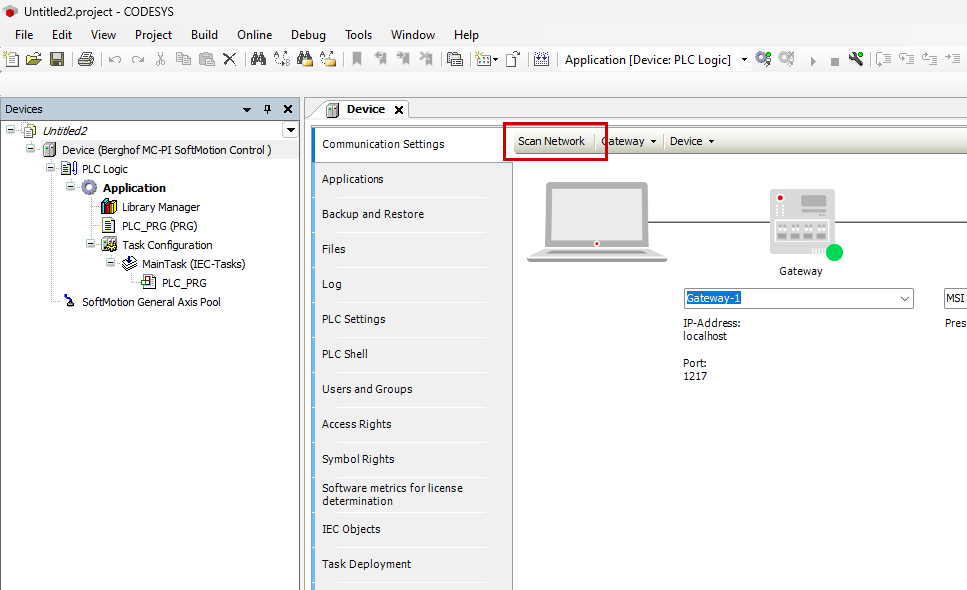Select Library Manager in device tree
Screen dimensions: 967x590
pyautogui.click(x=160, y=207)
